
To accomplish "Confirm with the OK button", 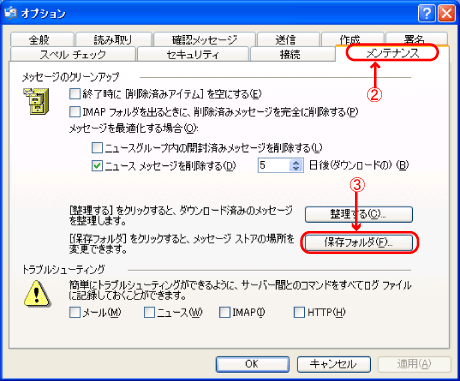I will tap(252, 364).
